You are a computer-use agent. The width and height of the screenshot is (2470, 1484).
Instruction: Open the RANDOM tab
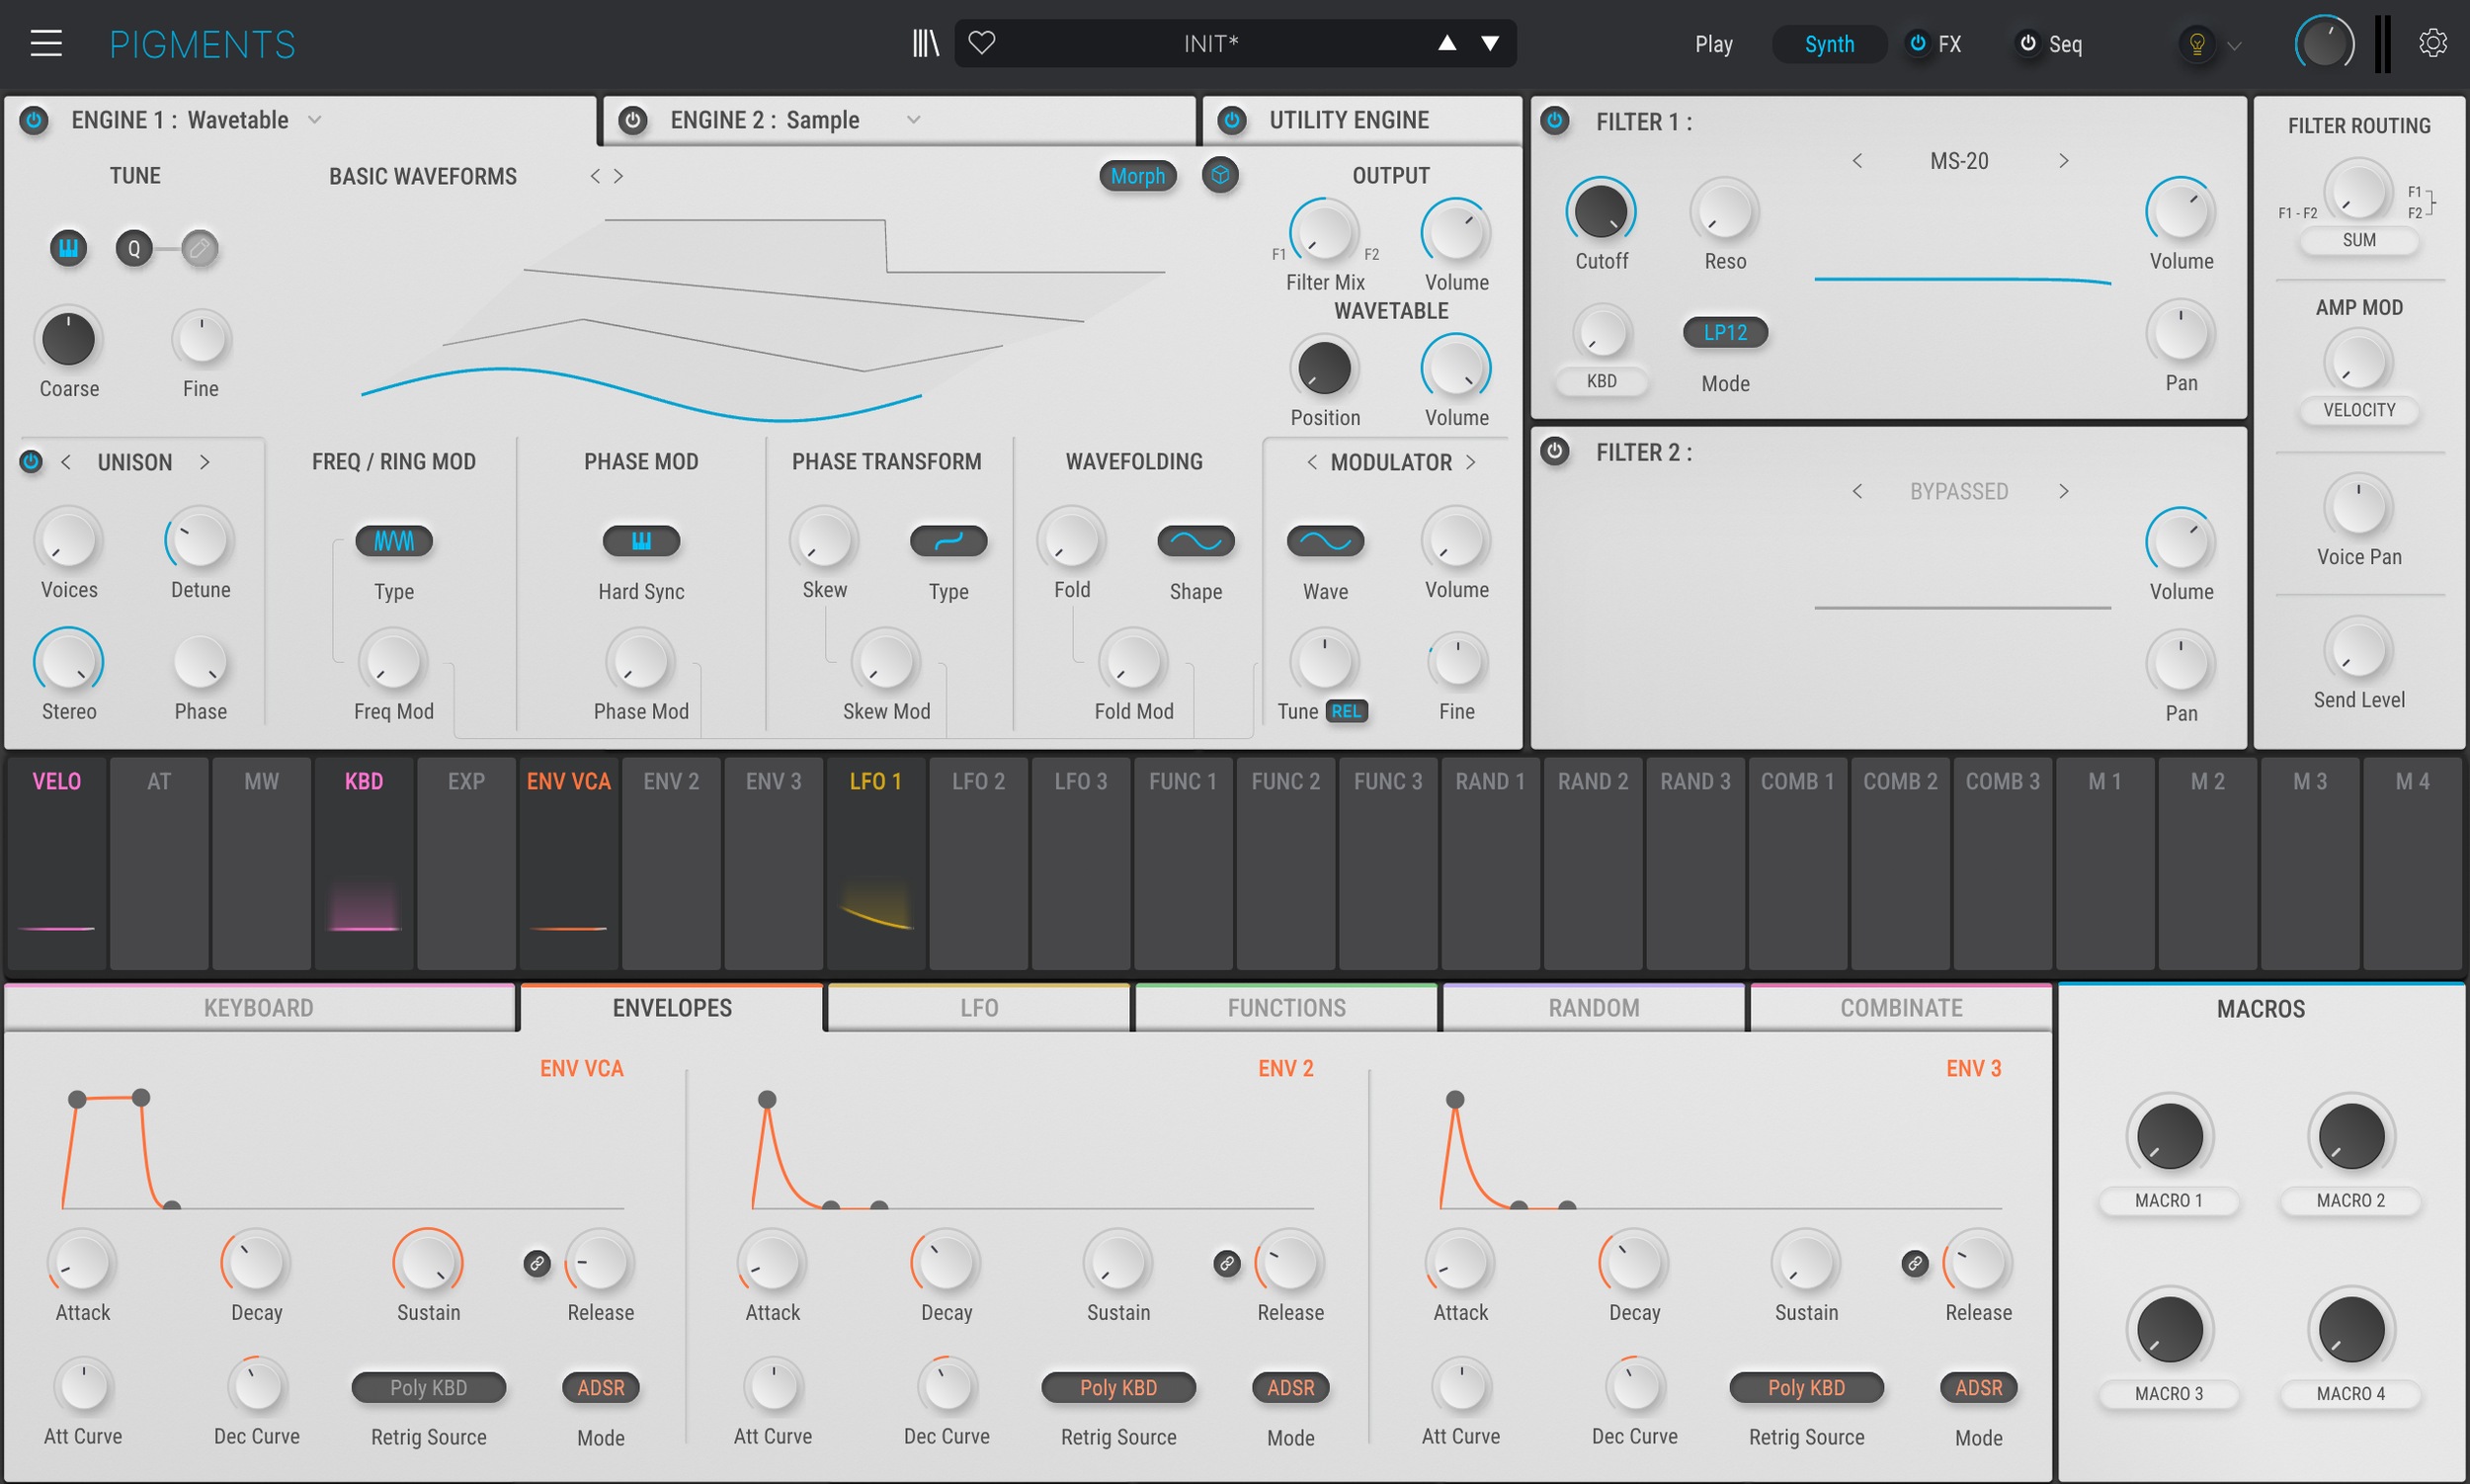pos(1594,1008)
